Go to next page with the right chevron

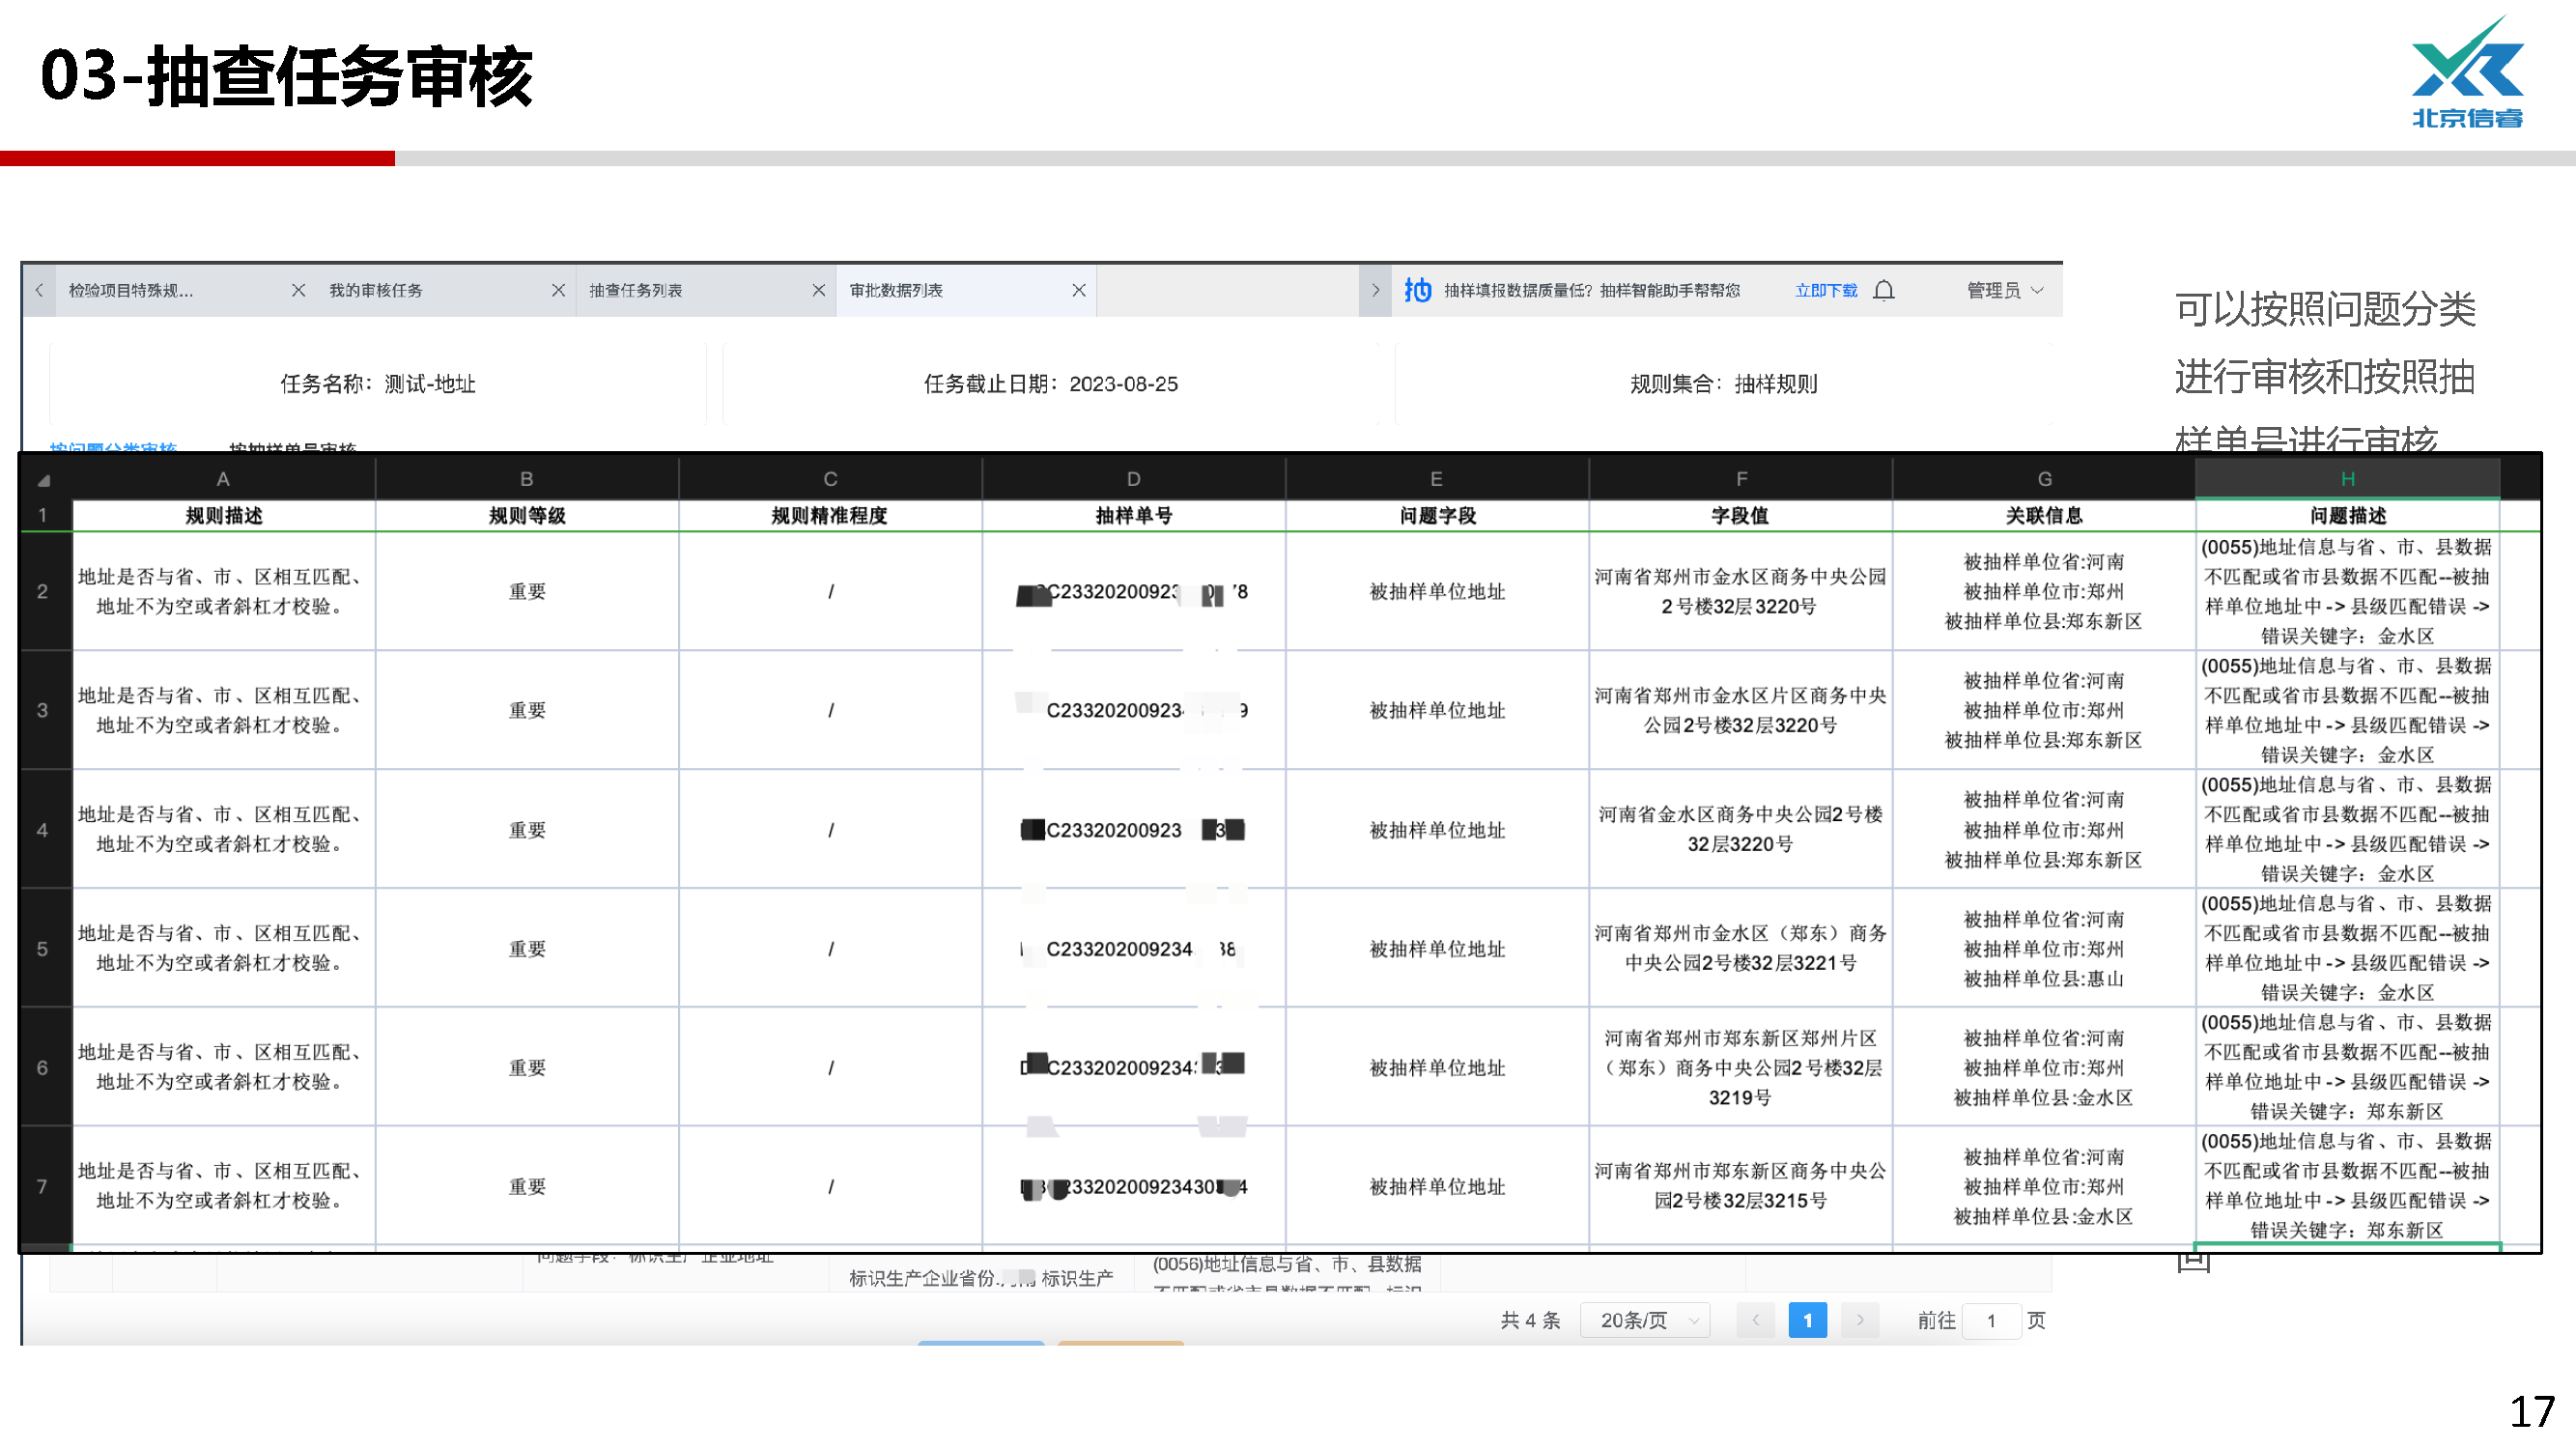1859,1321
